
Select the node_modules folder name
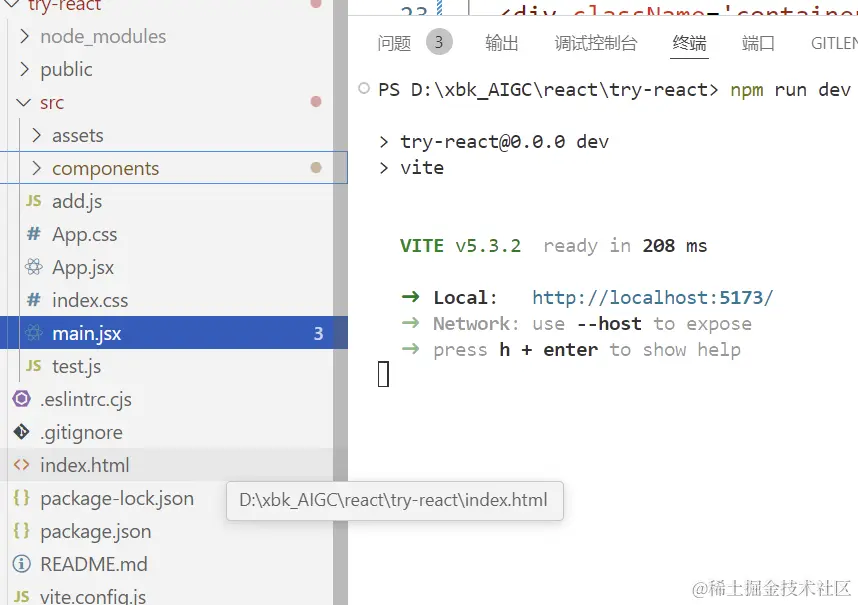tap(103, 37)
